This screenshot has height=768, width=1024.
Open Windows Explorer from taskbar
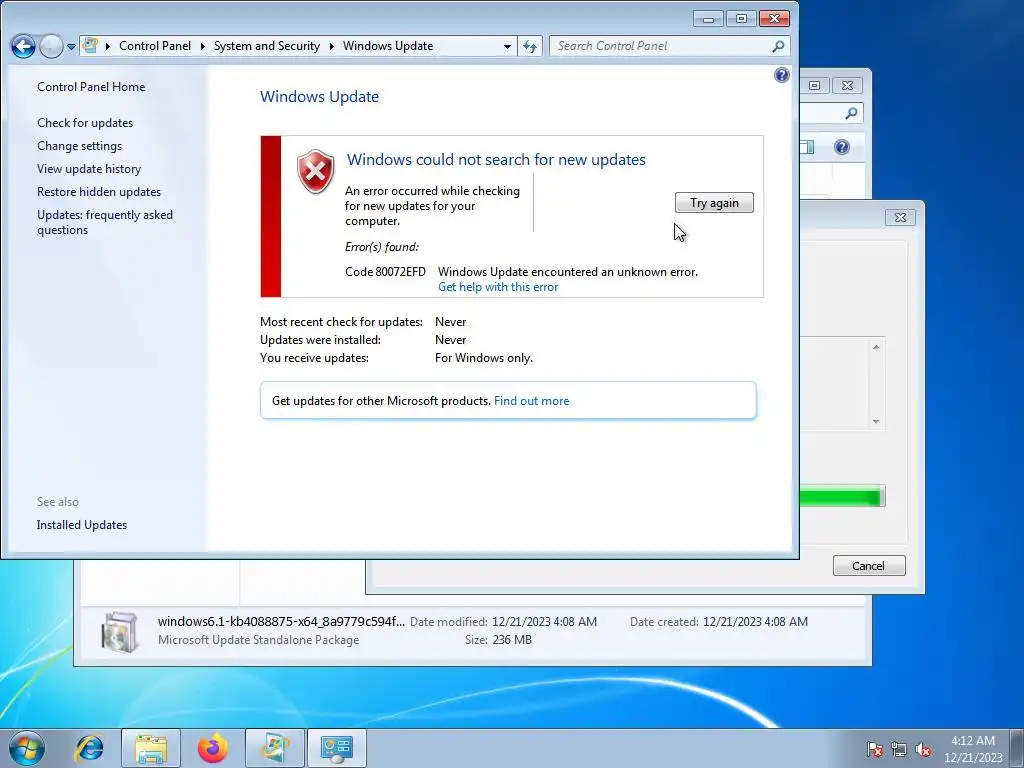(151, 748)
